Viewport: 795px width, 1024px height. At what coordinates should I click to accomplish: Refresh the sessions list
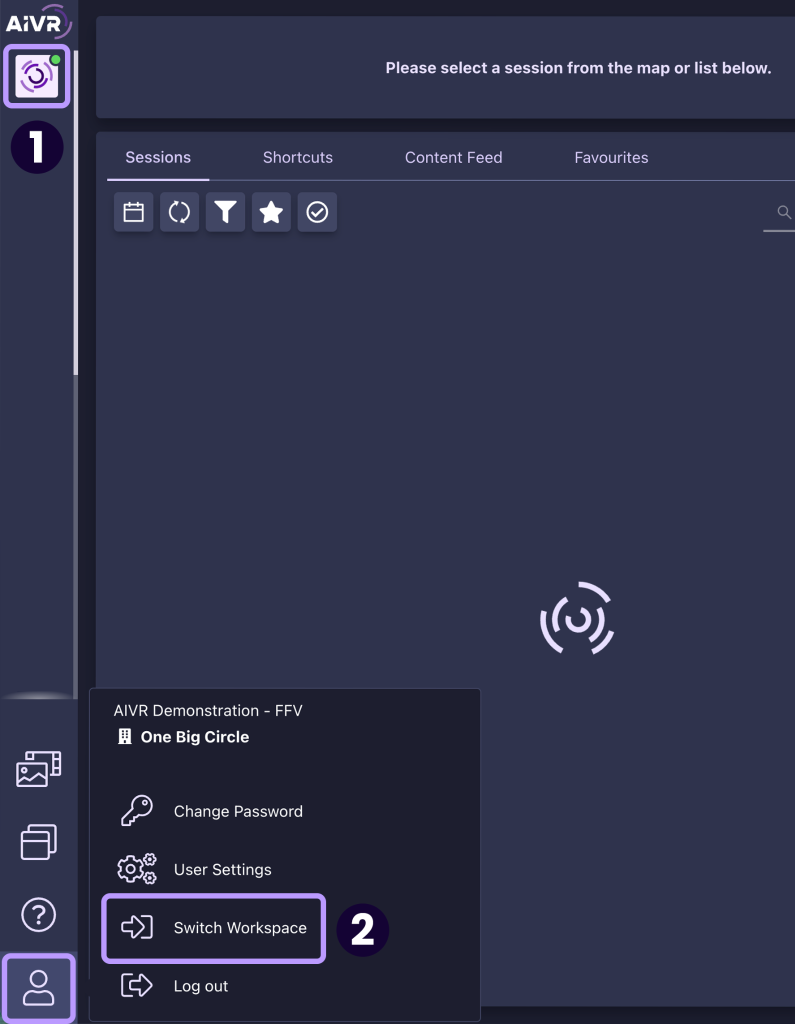(x=179, y=212)
